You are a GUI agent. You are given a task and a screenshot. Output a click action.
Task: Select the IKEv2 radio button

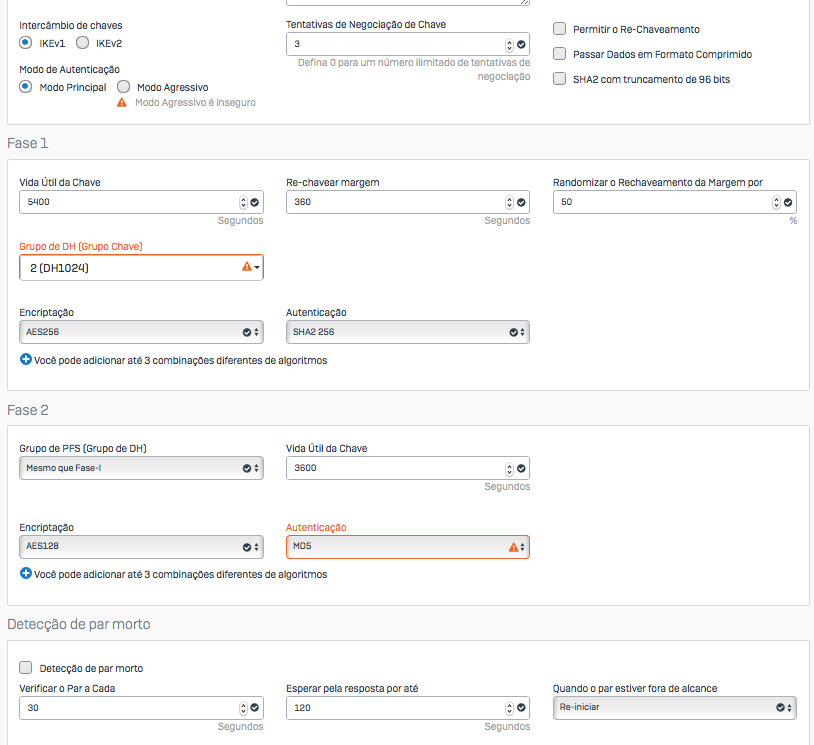pyautogui.click(x=83, y=43)
